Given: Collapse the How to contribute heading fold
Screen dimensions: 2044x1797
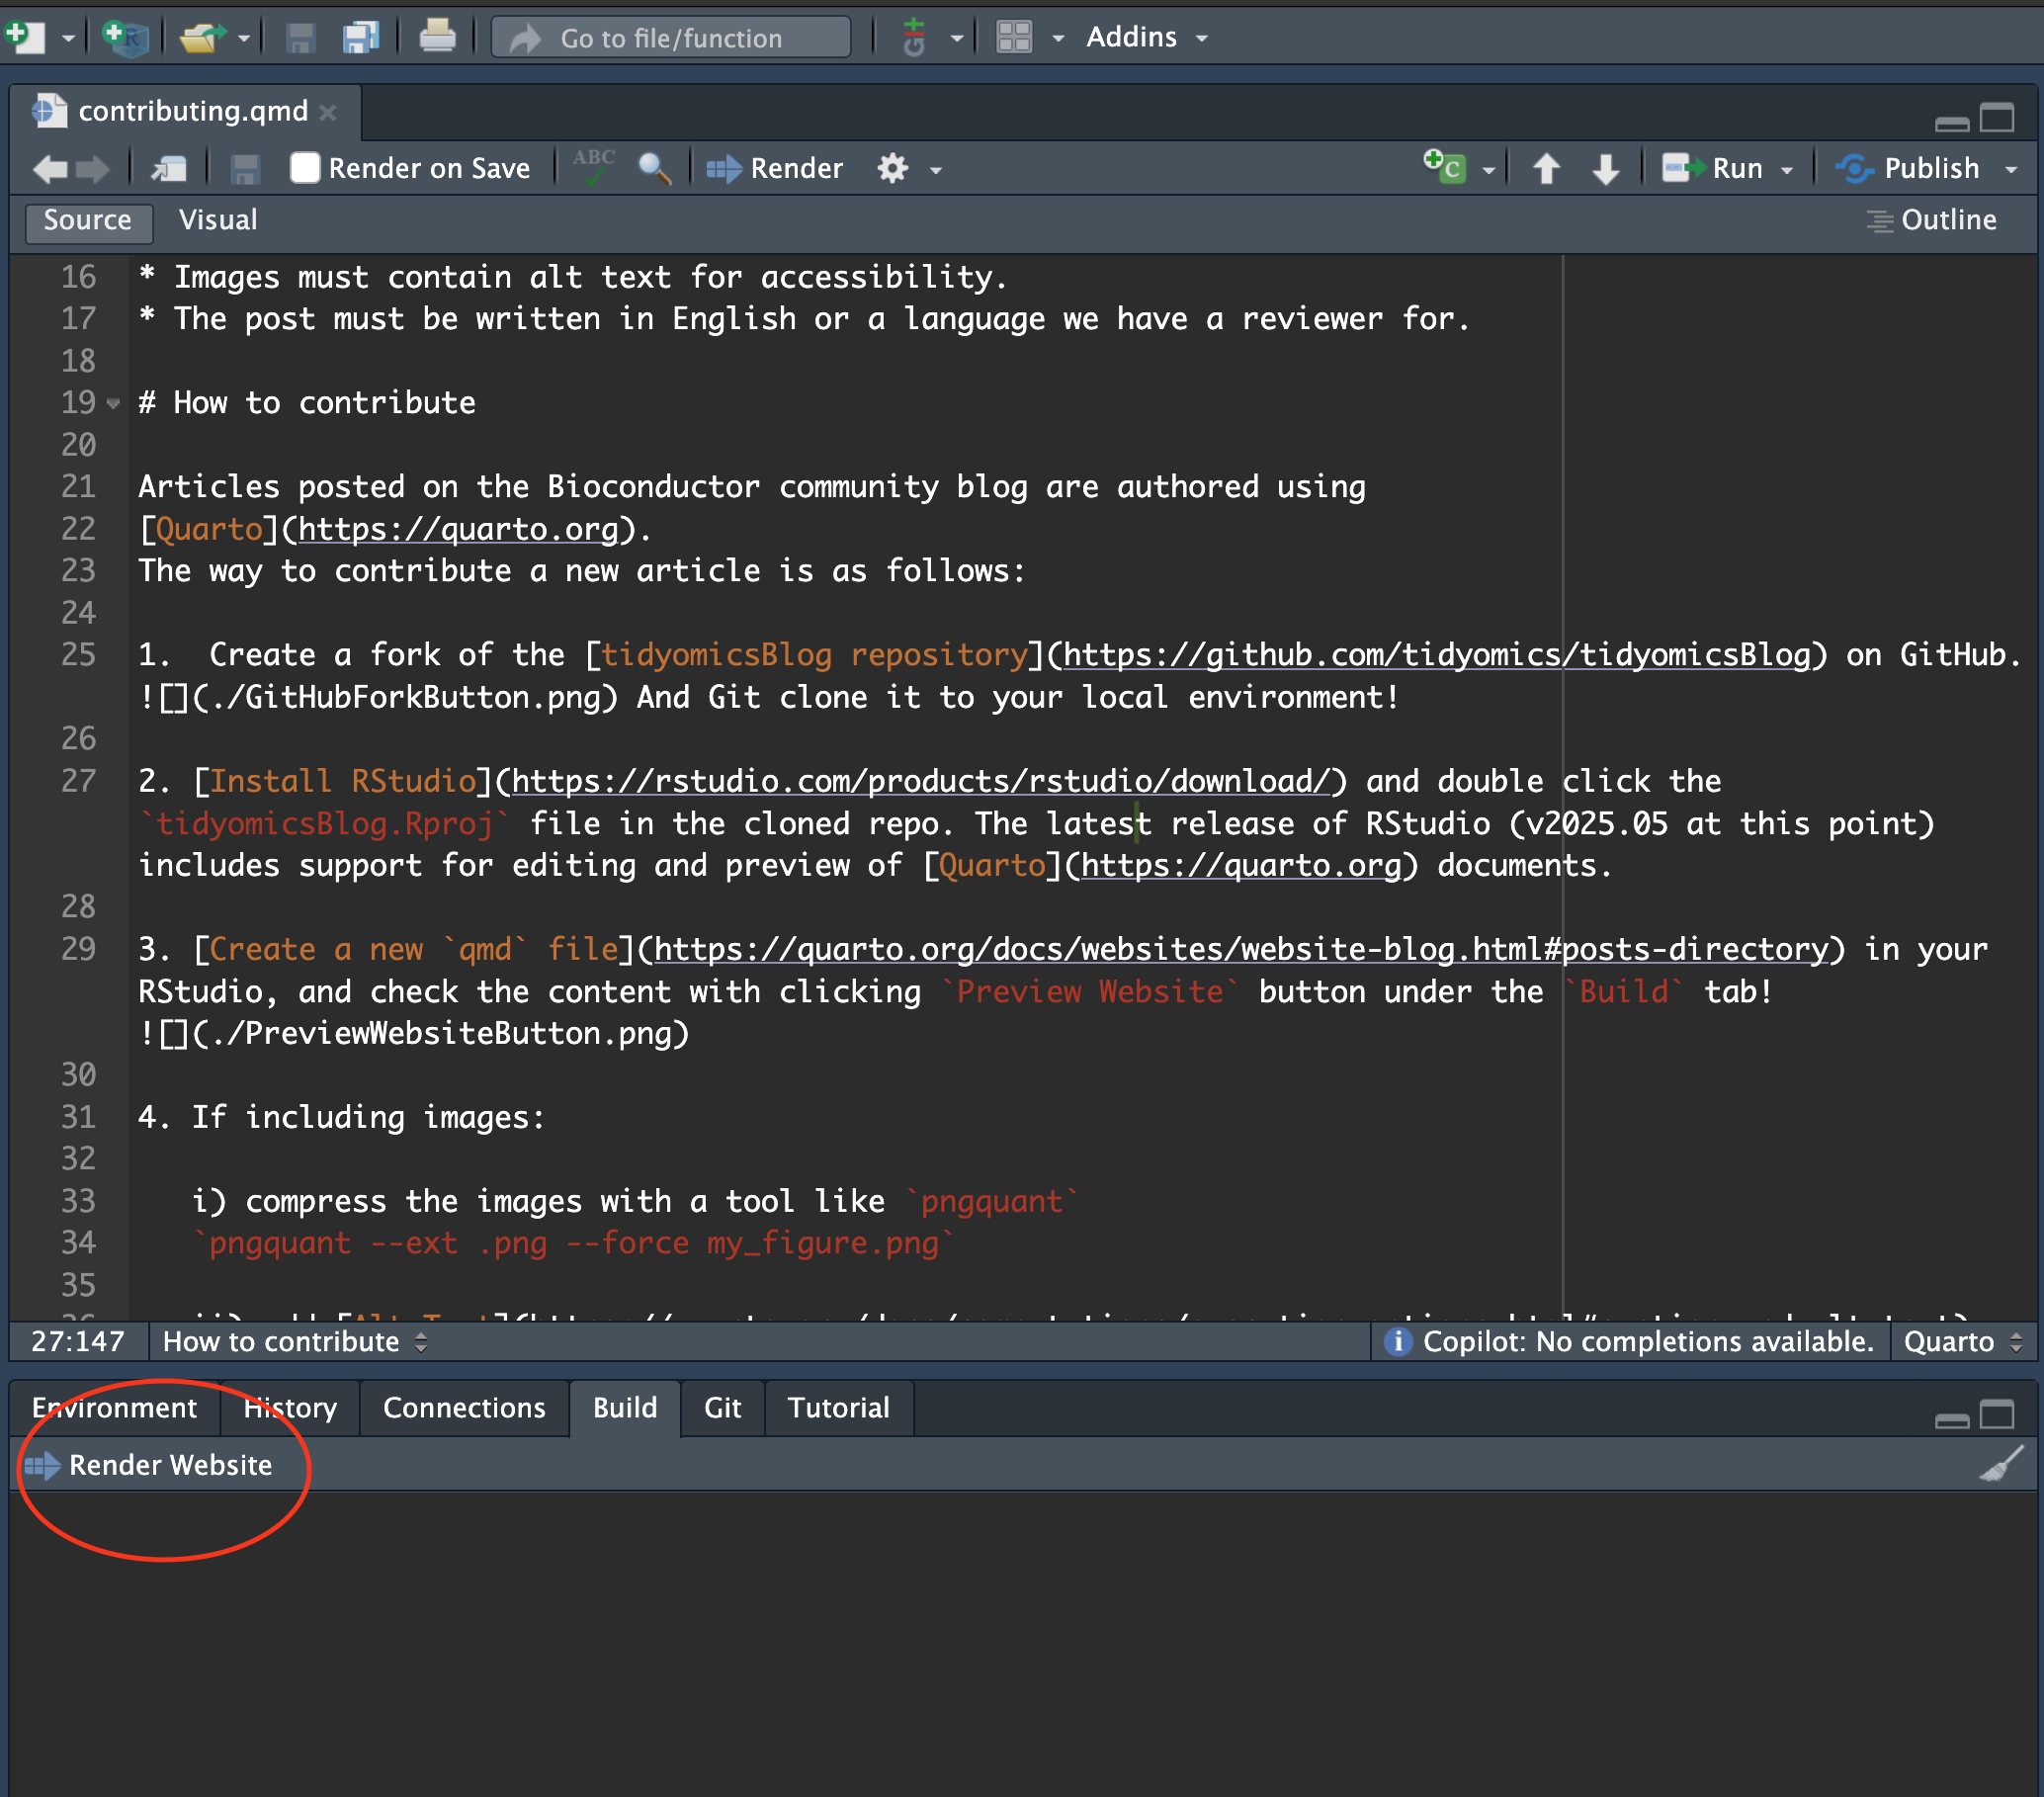Looking at the screenshot, I should [113, 403].
